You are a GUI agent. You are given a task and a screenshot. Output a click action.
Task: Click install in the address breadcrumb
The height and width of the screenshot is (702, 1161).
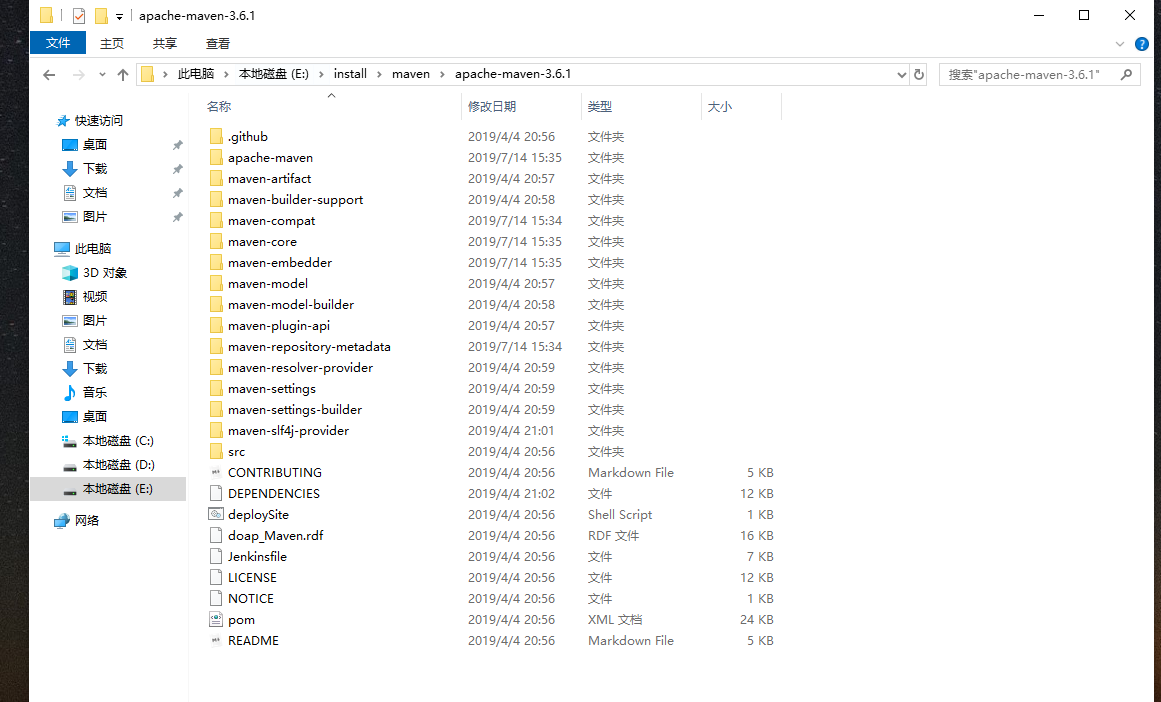pyautogui.click(x=350, y=74)
